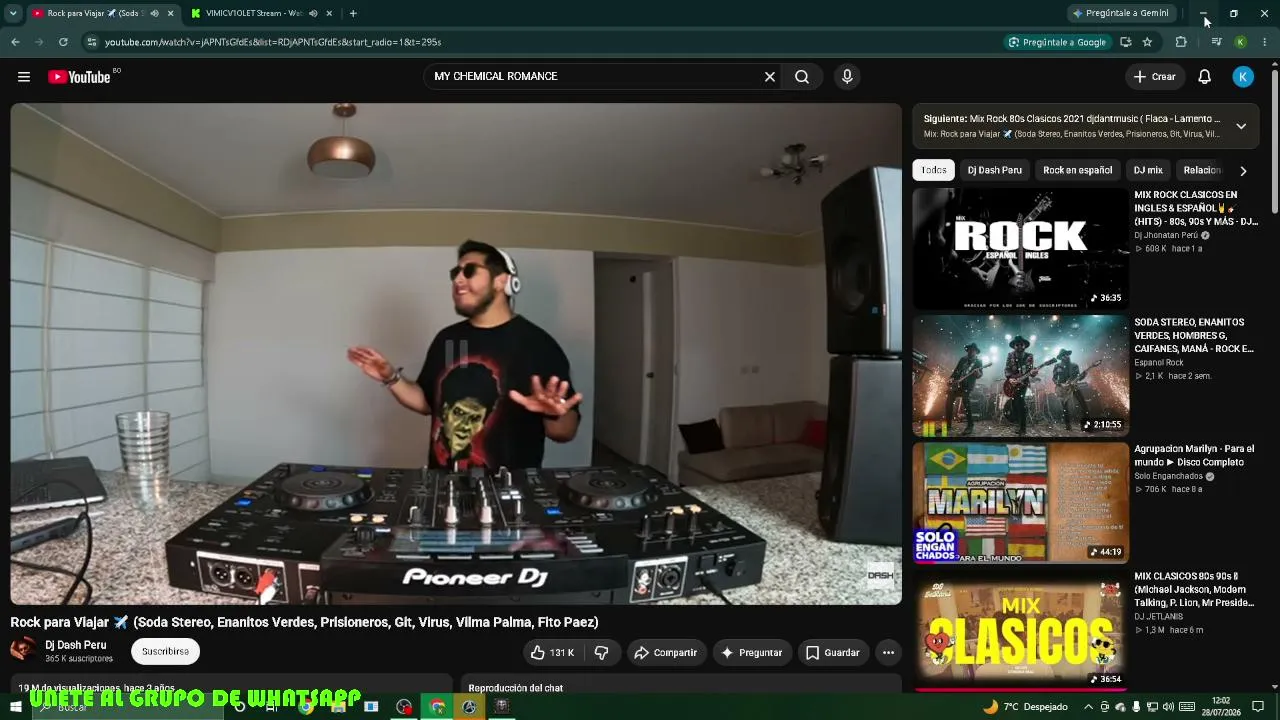The width and height of the screenshot is (1280, 720).
Task: Go to the YouTube home logo
Action: coord(79,77)
